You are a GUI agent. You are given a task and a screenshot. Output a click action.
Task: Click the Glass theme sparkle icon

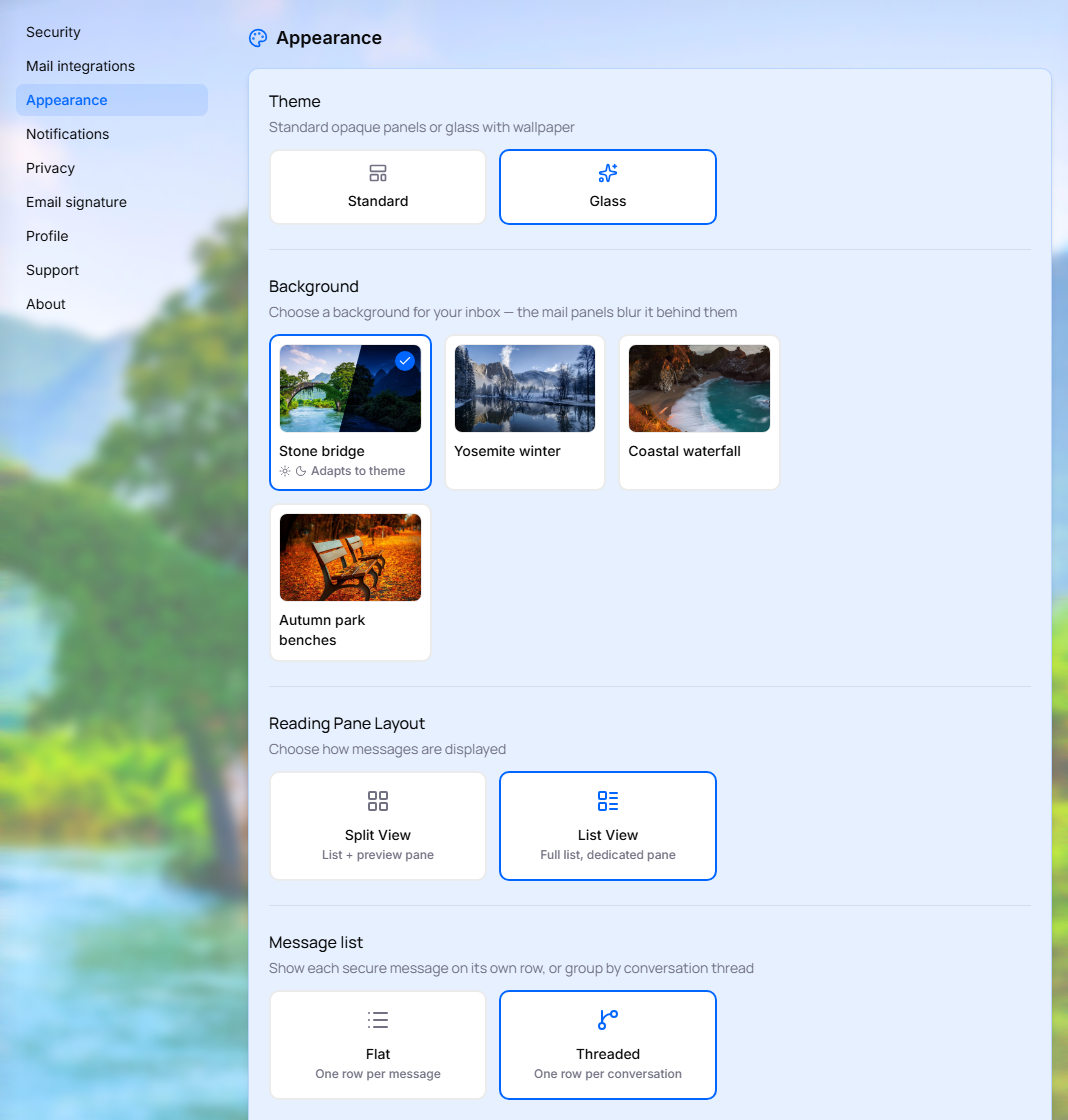coord(608,173)
